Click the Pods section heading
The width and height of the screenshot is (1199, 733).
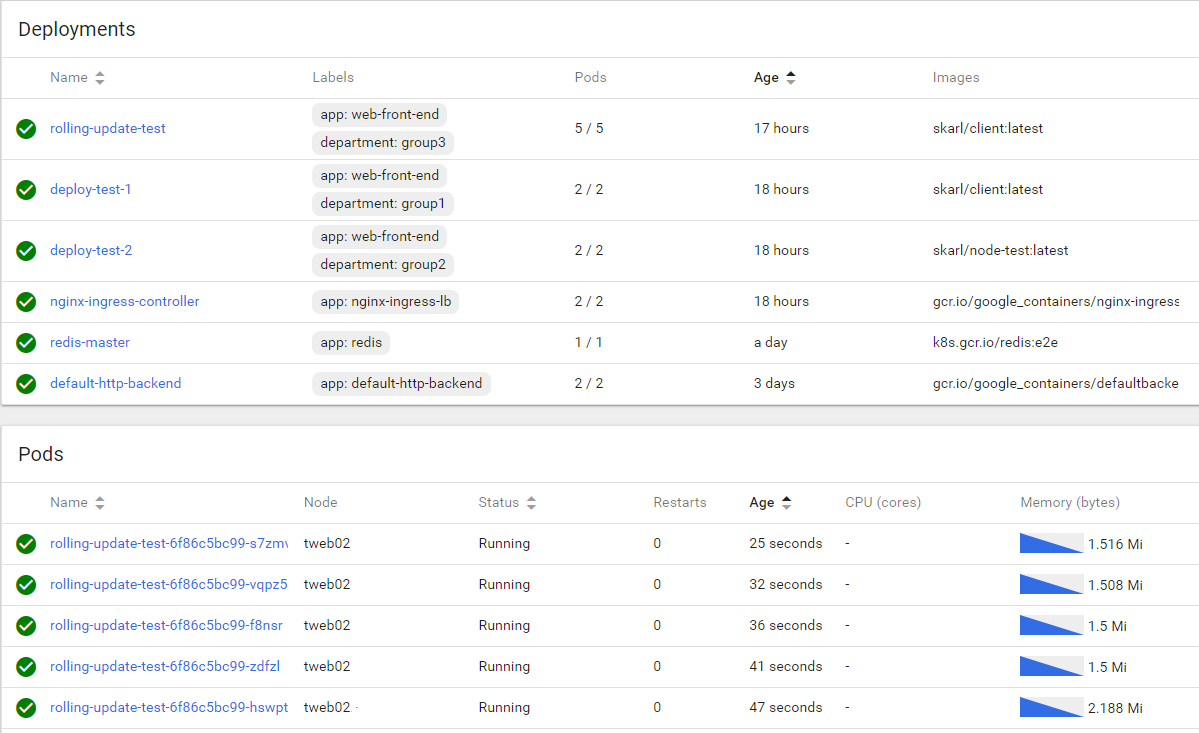click(x=41, y=454)
